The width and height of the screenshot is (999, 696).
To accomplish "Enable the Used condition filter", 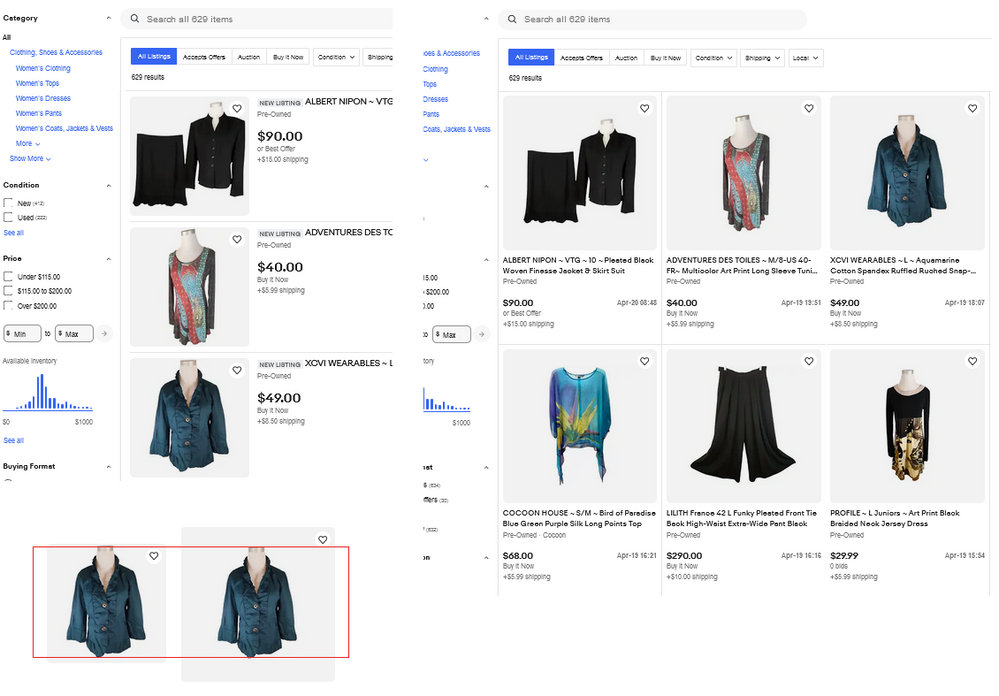I will coord(9,217).
